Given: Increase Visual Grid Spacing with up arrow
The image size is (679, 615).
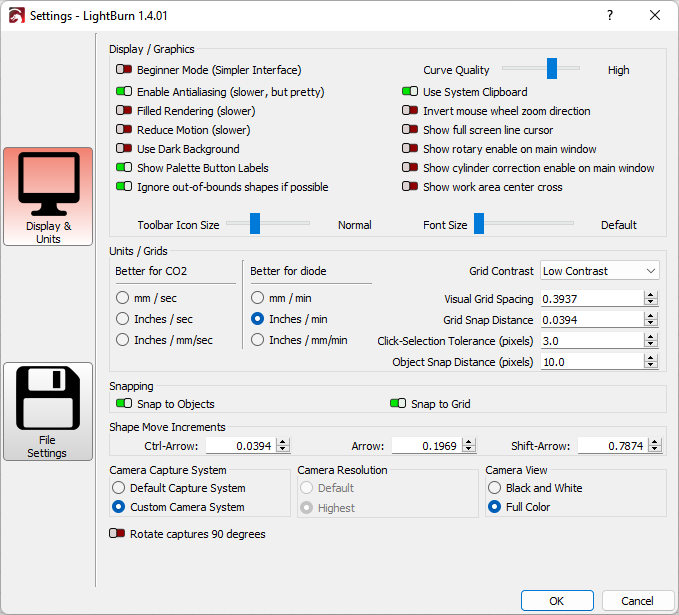Looking at the screenshot, I should pyautogui.click(x=650, y=295).
